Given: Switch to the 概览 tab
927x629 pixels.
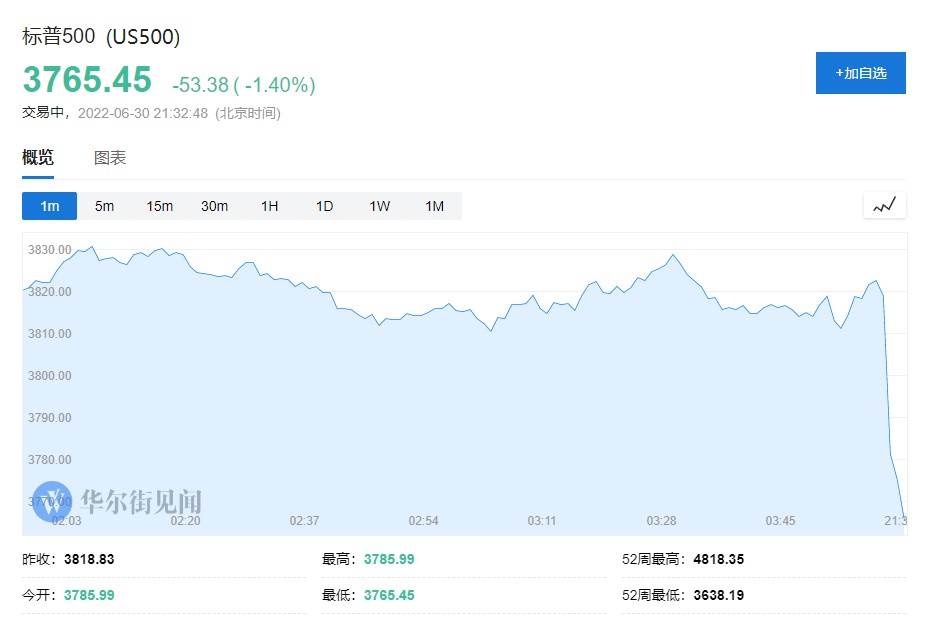Looking at the screenshot, I should click(38, 158).
